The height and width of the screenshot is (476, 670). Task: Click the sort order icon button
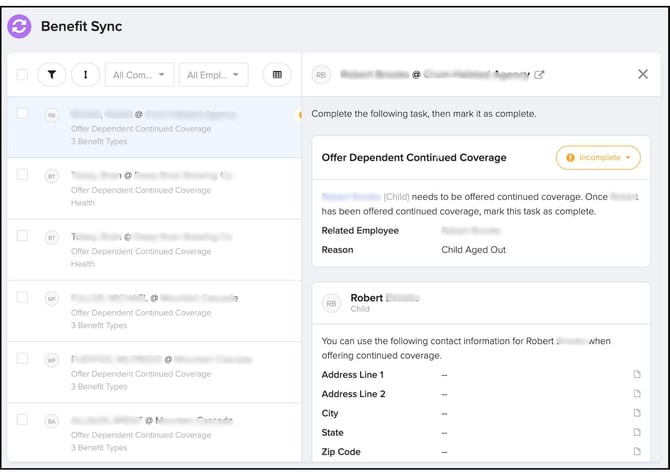85,74
